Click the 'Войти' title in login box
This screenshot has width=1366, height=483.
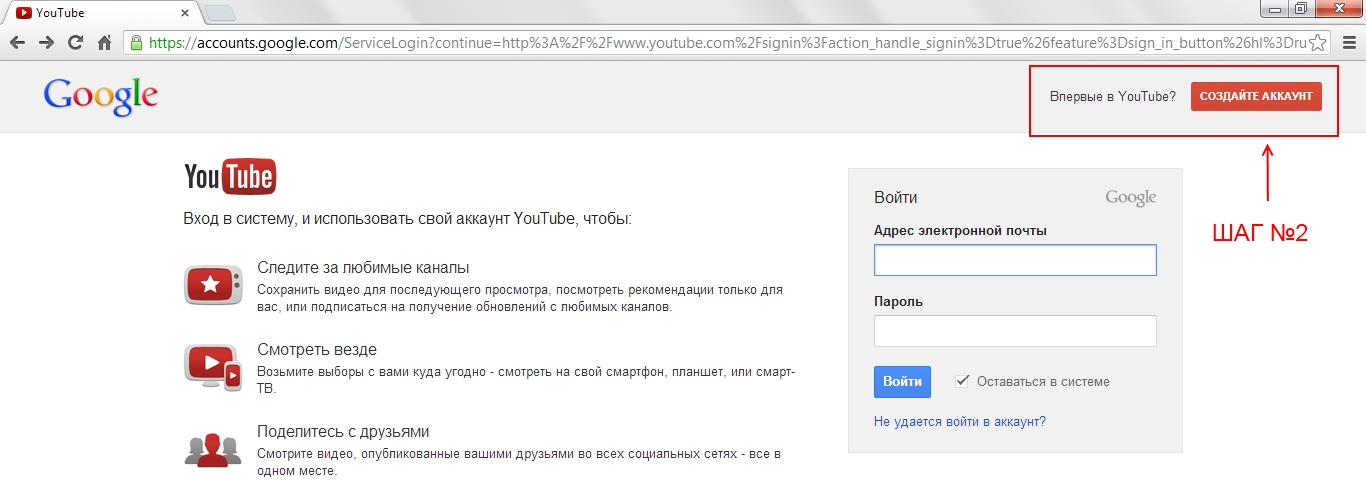tap(895, 198)
